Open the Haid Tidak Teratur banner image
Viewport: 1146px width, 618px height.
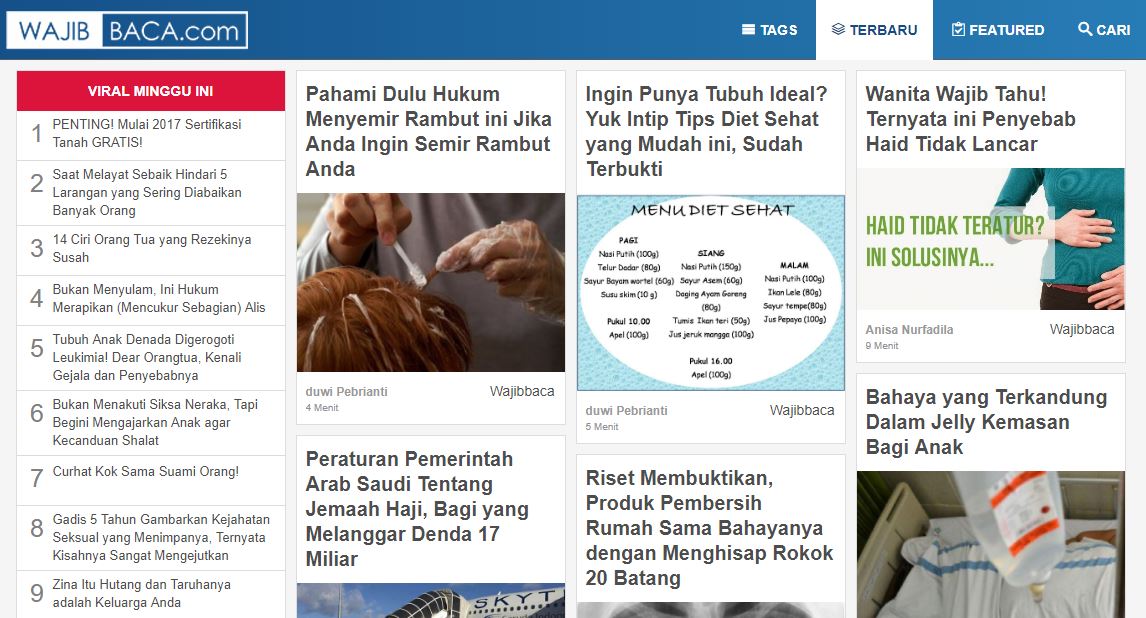pyautogui.click(x=990, y=239)
